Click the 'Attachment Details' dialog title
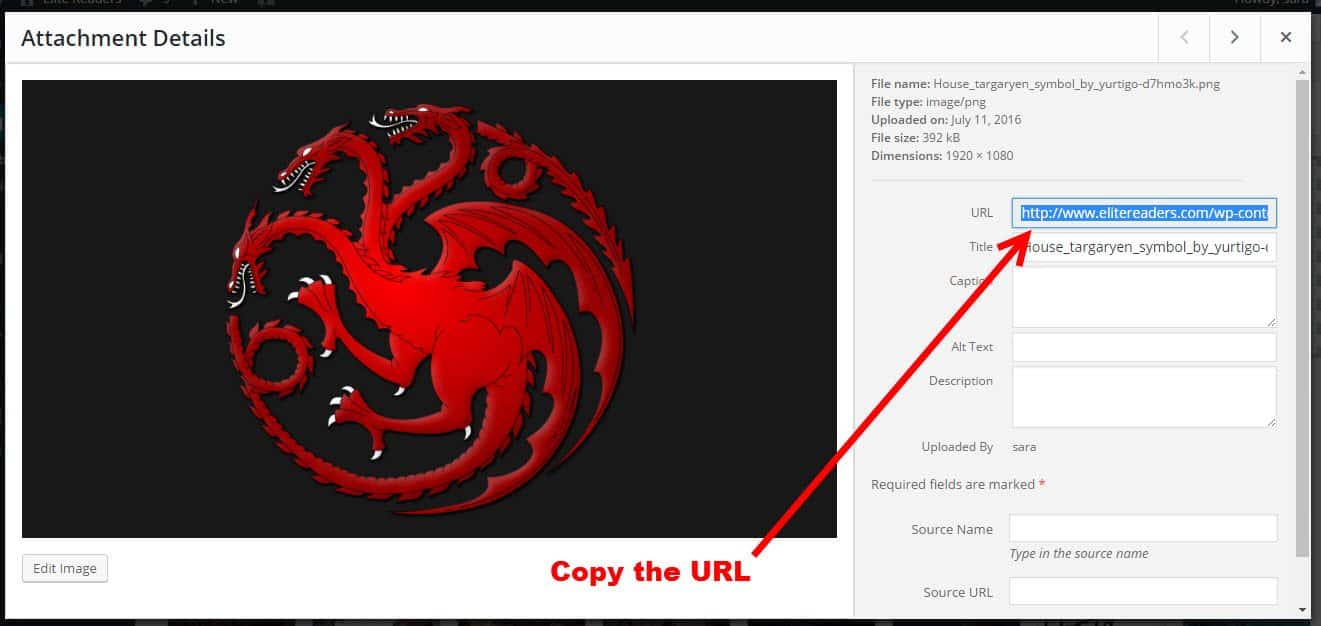The image size is (1321, 626). click(123, 38)
